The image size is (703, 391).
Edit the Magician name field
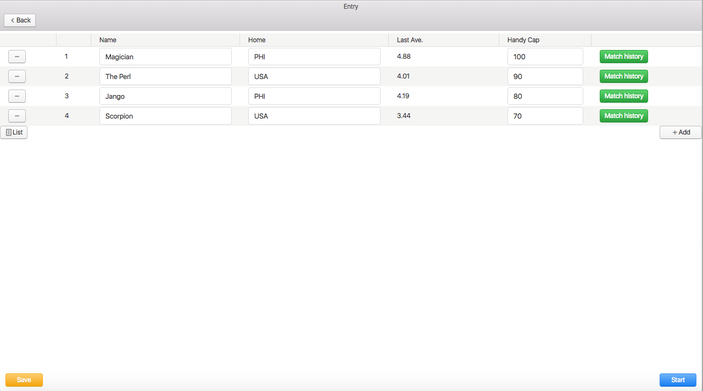point(165,56)
